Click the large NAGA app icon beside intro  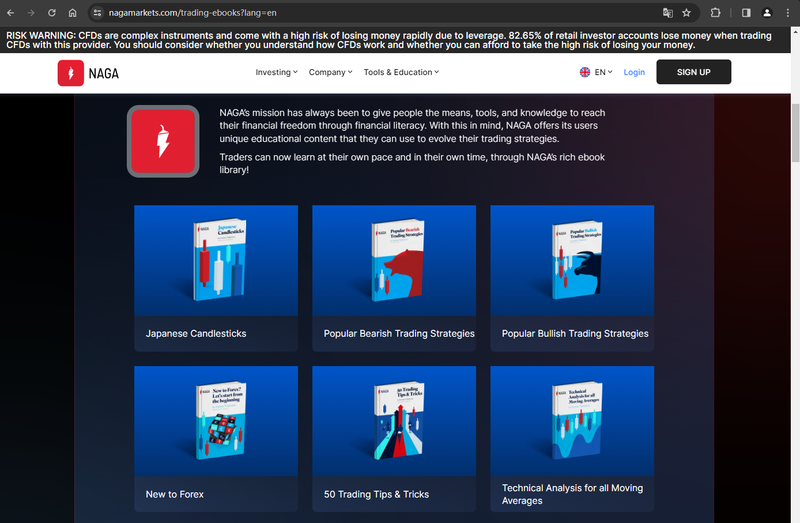coord(163,141)
